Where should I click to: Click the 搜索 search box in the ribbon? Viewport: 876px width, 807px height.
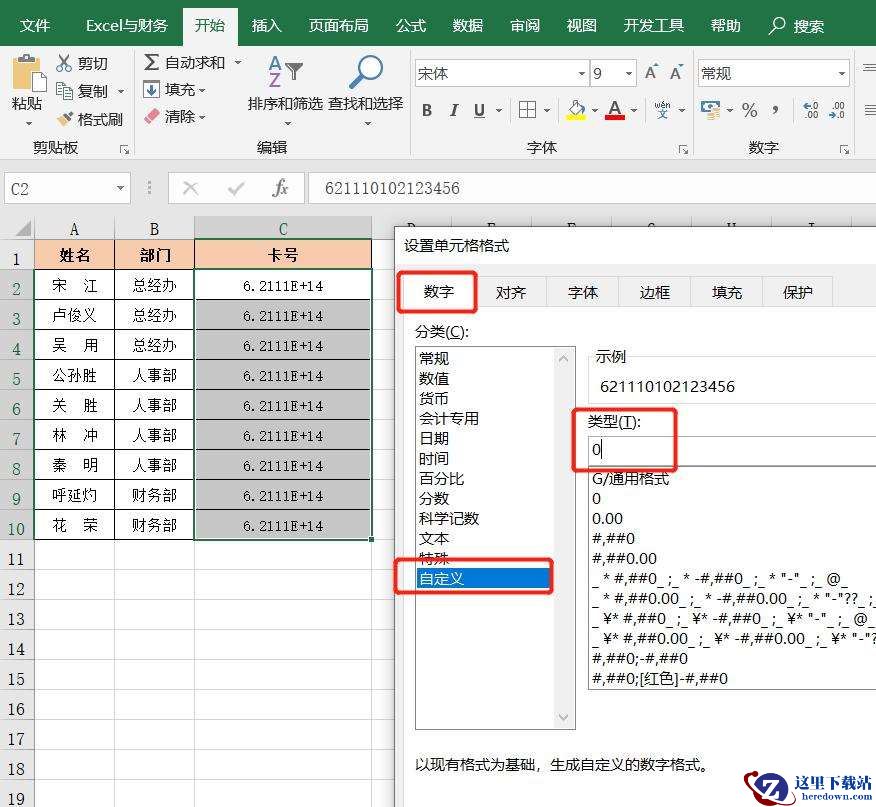(x=798, y=26)
